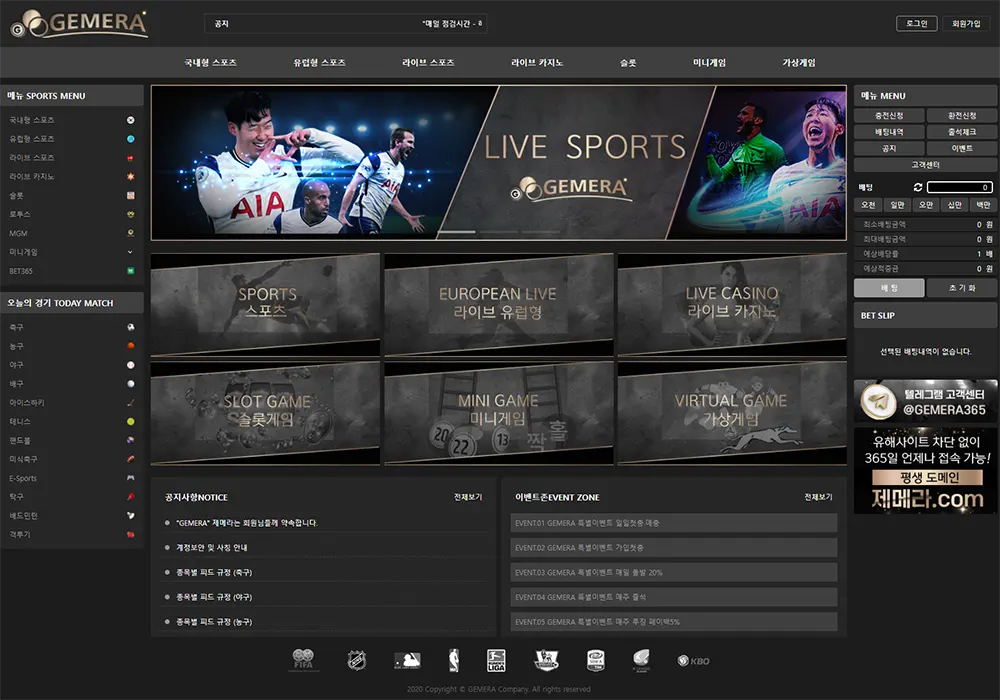Click the 라이브 스포츠 sidebar icon

pyautogui.click(x=131, y=157)
